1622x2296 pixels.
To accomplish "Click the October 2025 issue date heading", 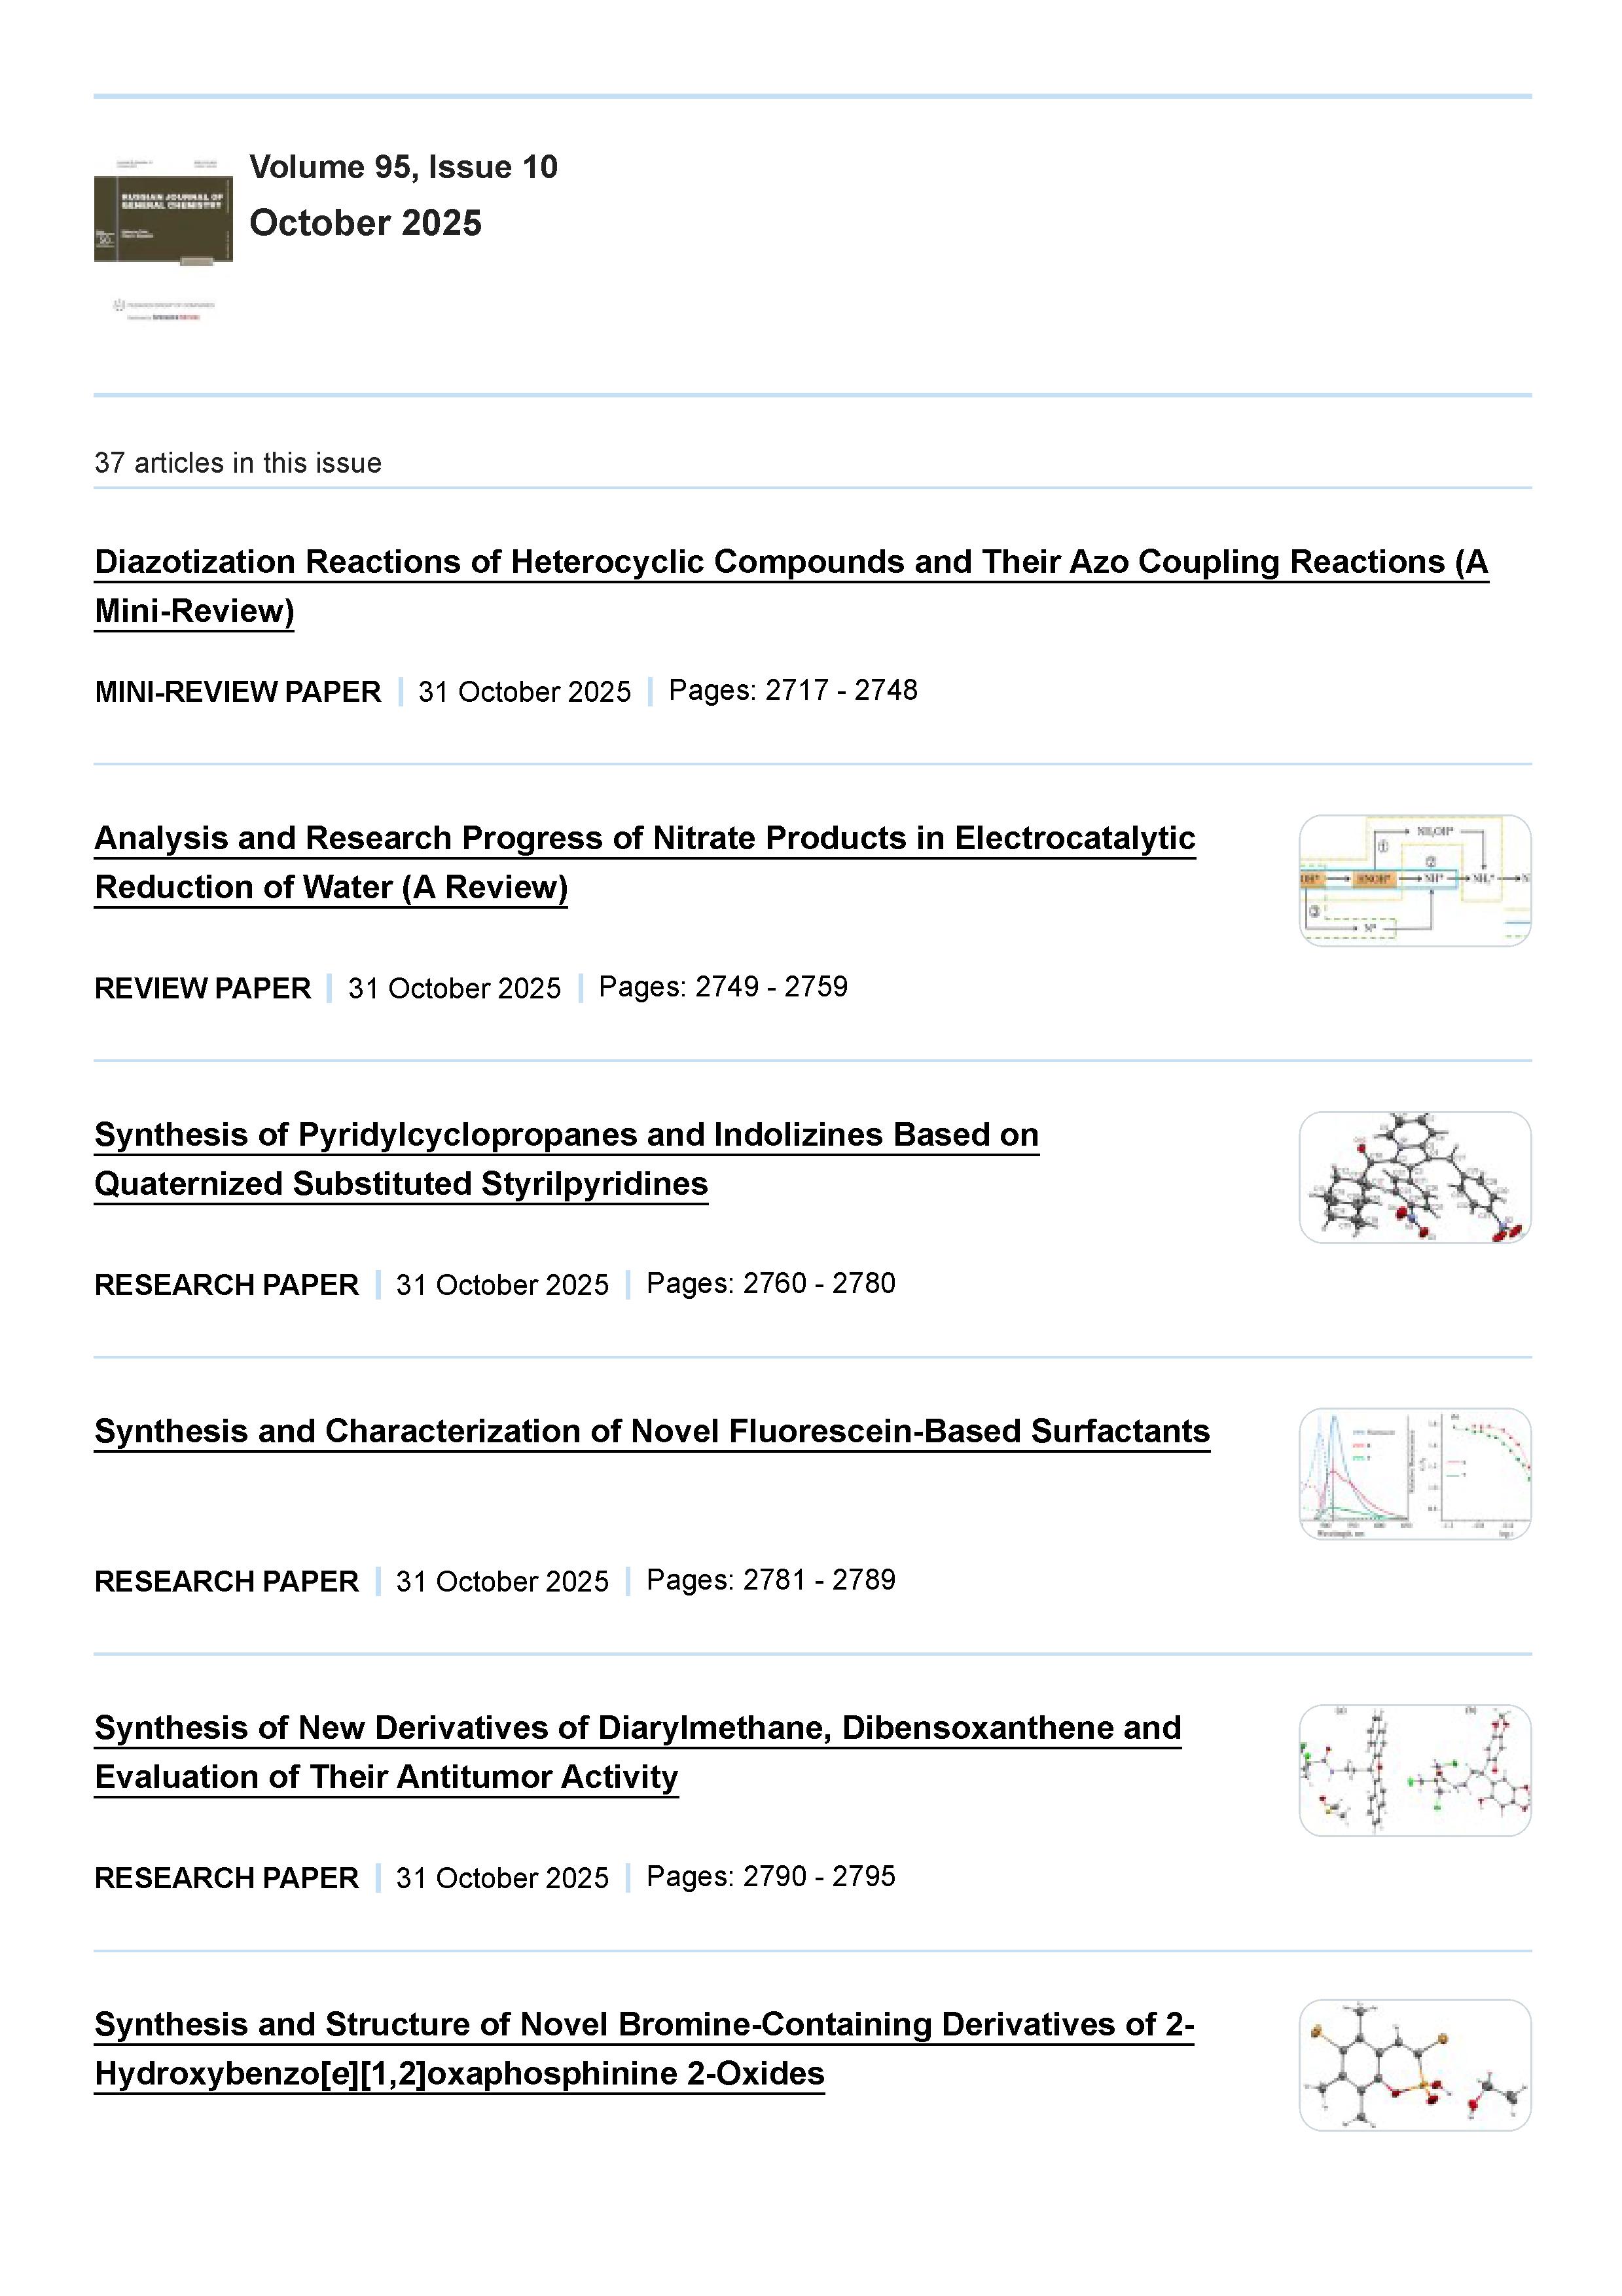I will pyautogui.click(x=365, y=223).
